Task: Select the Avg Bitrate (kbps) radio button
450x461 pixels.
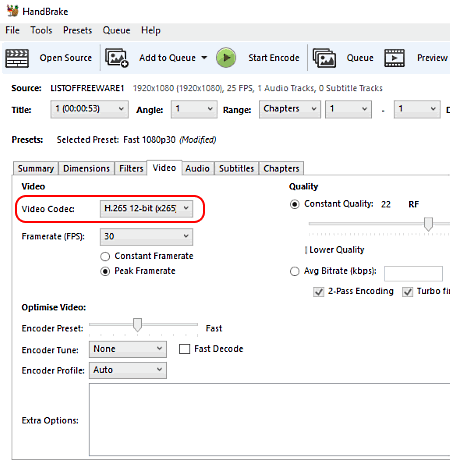Action: click(x=294, y=271)
